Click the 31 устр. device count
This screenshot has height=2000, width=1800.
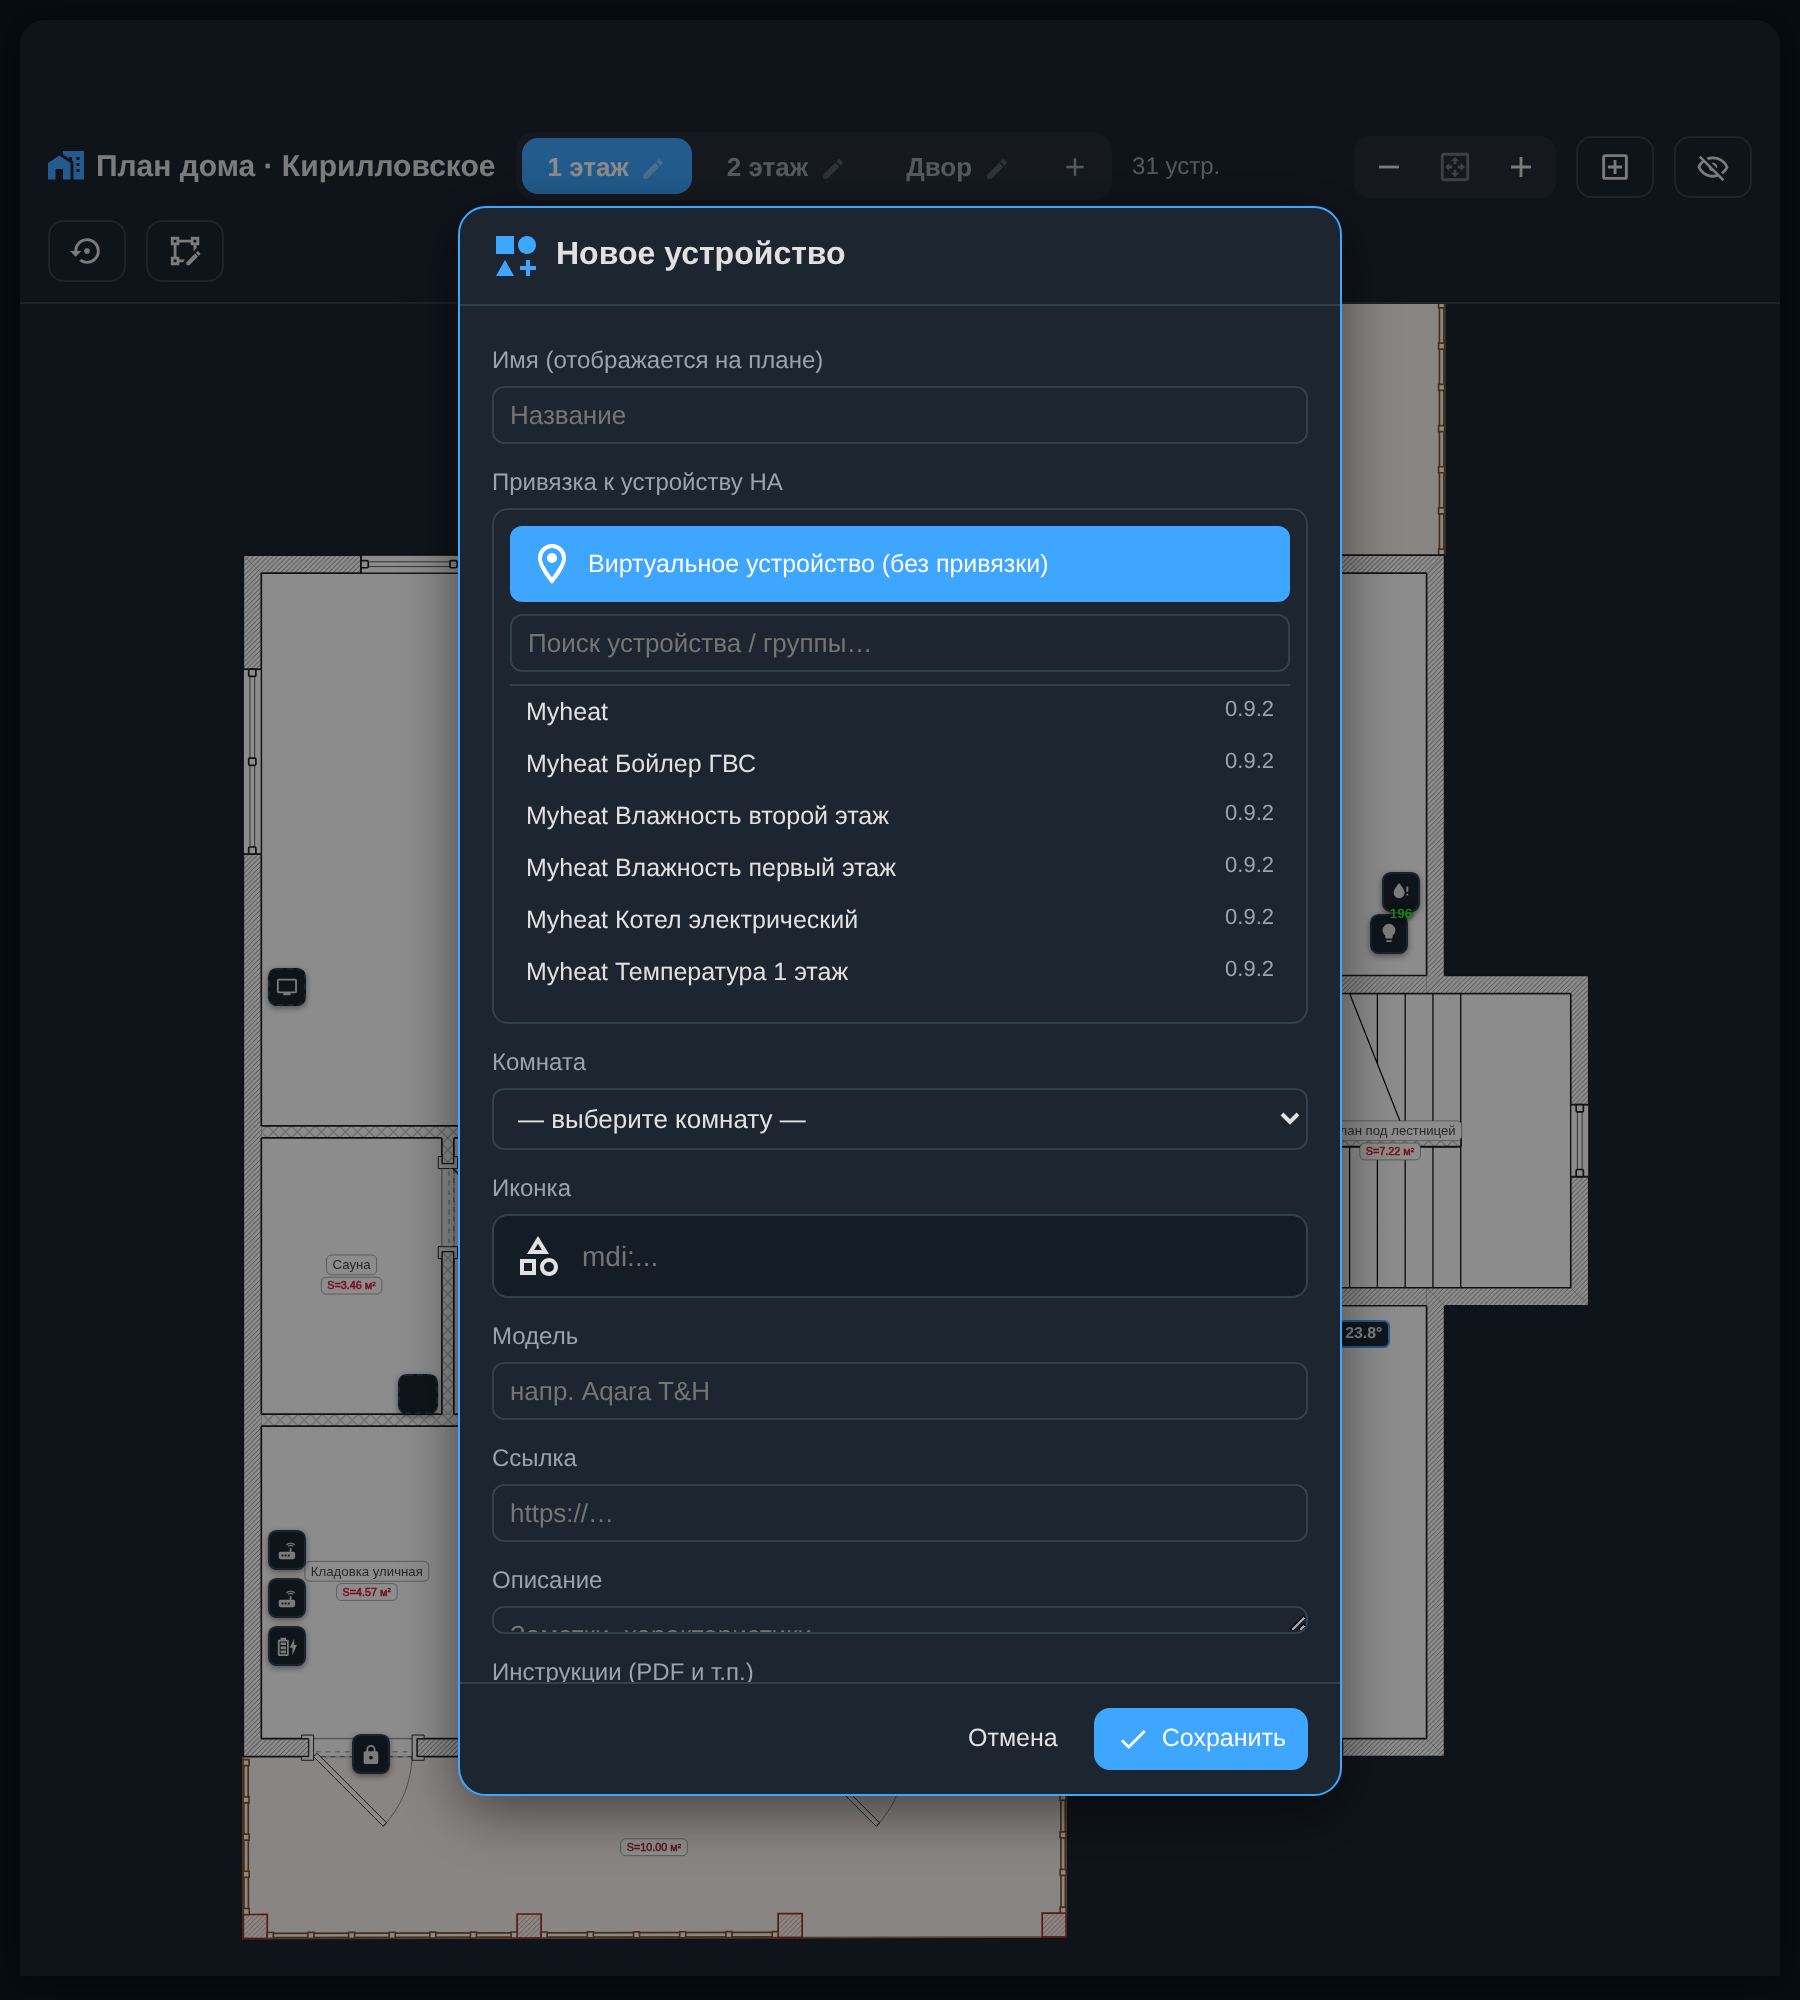(1175, 166)
